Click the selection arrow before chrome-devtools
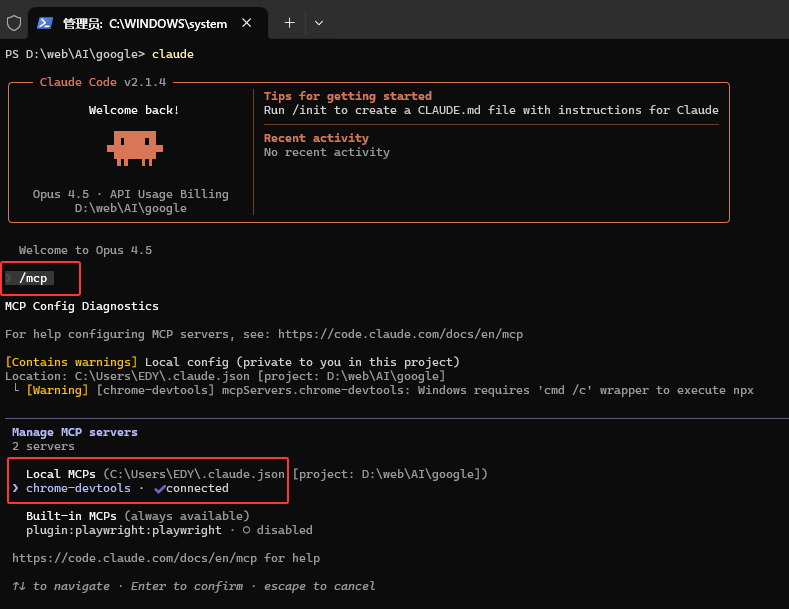Image resolution: width=789 pixels, height=609 pixels. (15, 488)
